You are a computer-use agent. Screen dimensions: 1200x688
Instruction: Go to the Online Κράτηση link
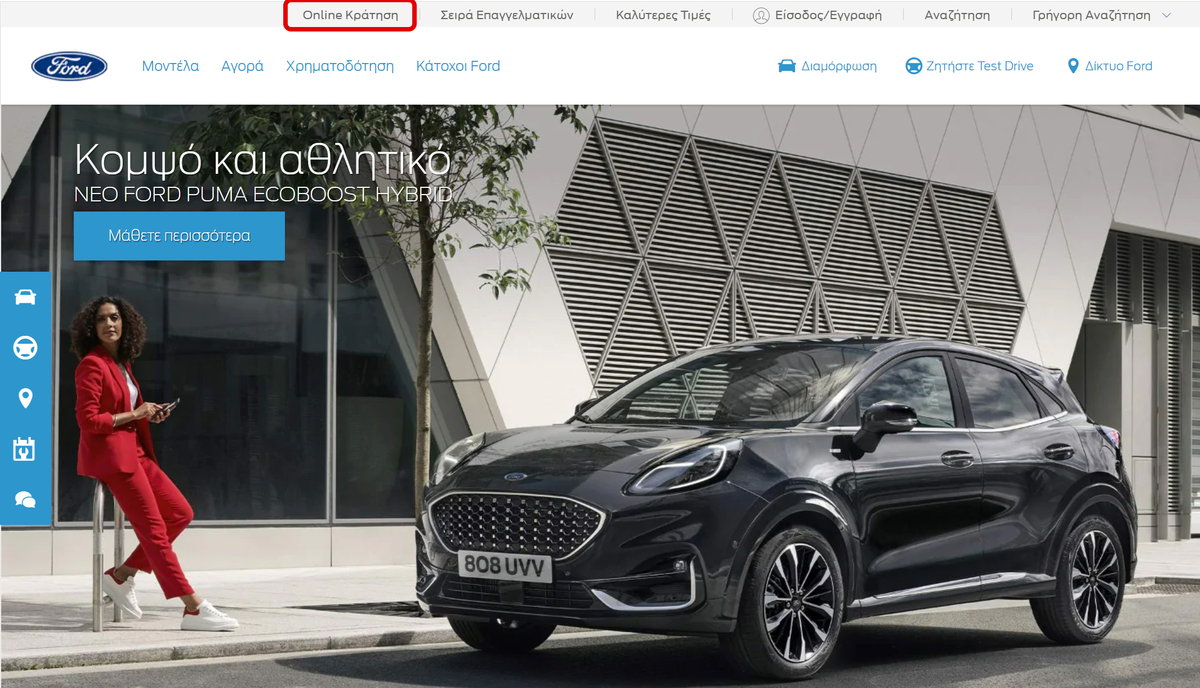(350, 15)
